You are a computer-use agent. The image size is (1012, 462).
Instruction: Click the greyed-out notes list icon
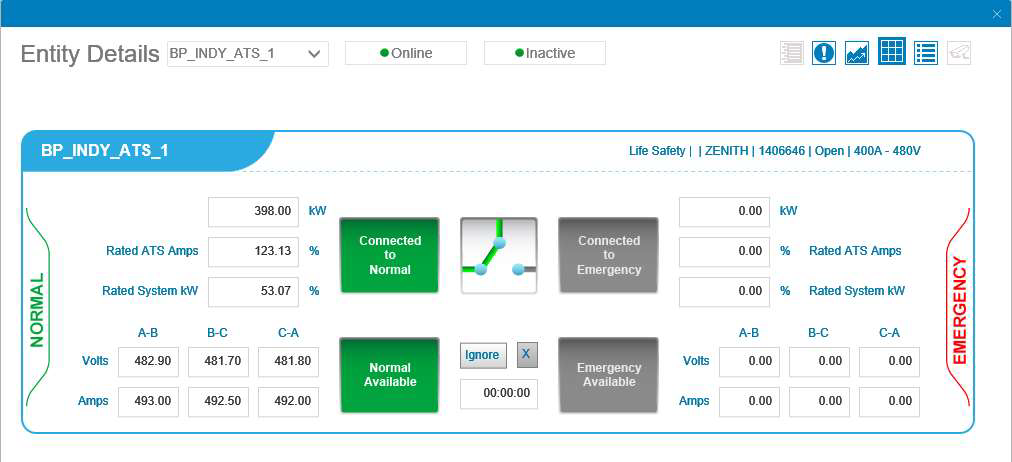coord(791,53)
